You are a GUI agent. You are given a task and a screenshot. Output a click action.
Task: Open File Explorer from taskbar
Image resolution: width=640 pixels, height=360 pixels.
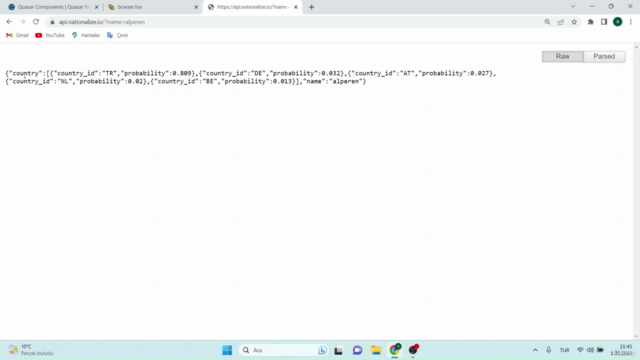[x=376, y=350]
